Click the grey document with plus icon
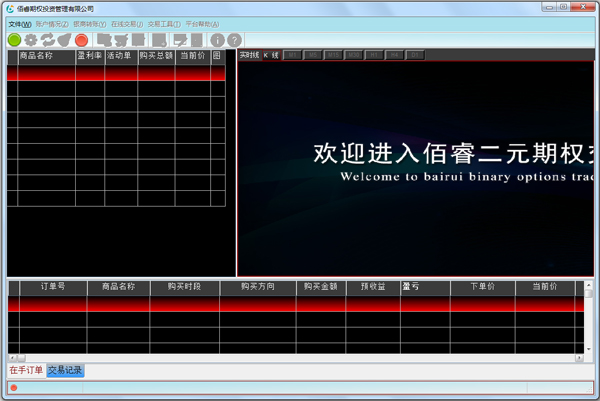Image resolution: width=600 pixels, height=401 pixels. [160, 40]
